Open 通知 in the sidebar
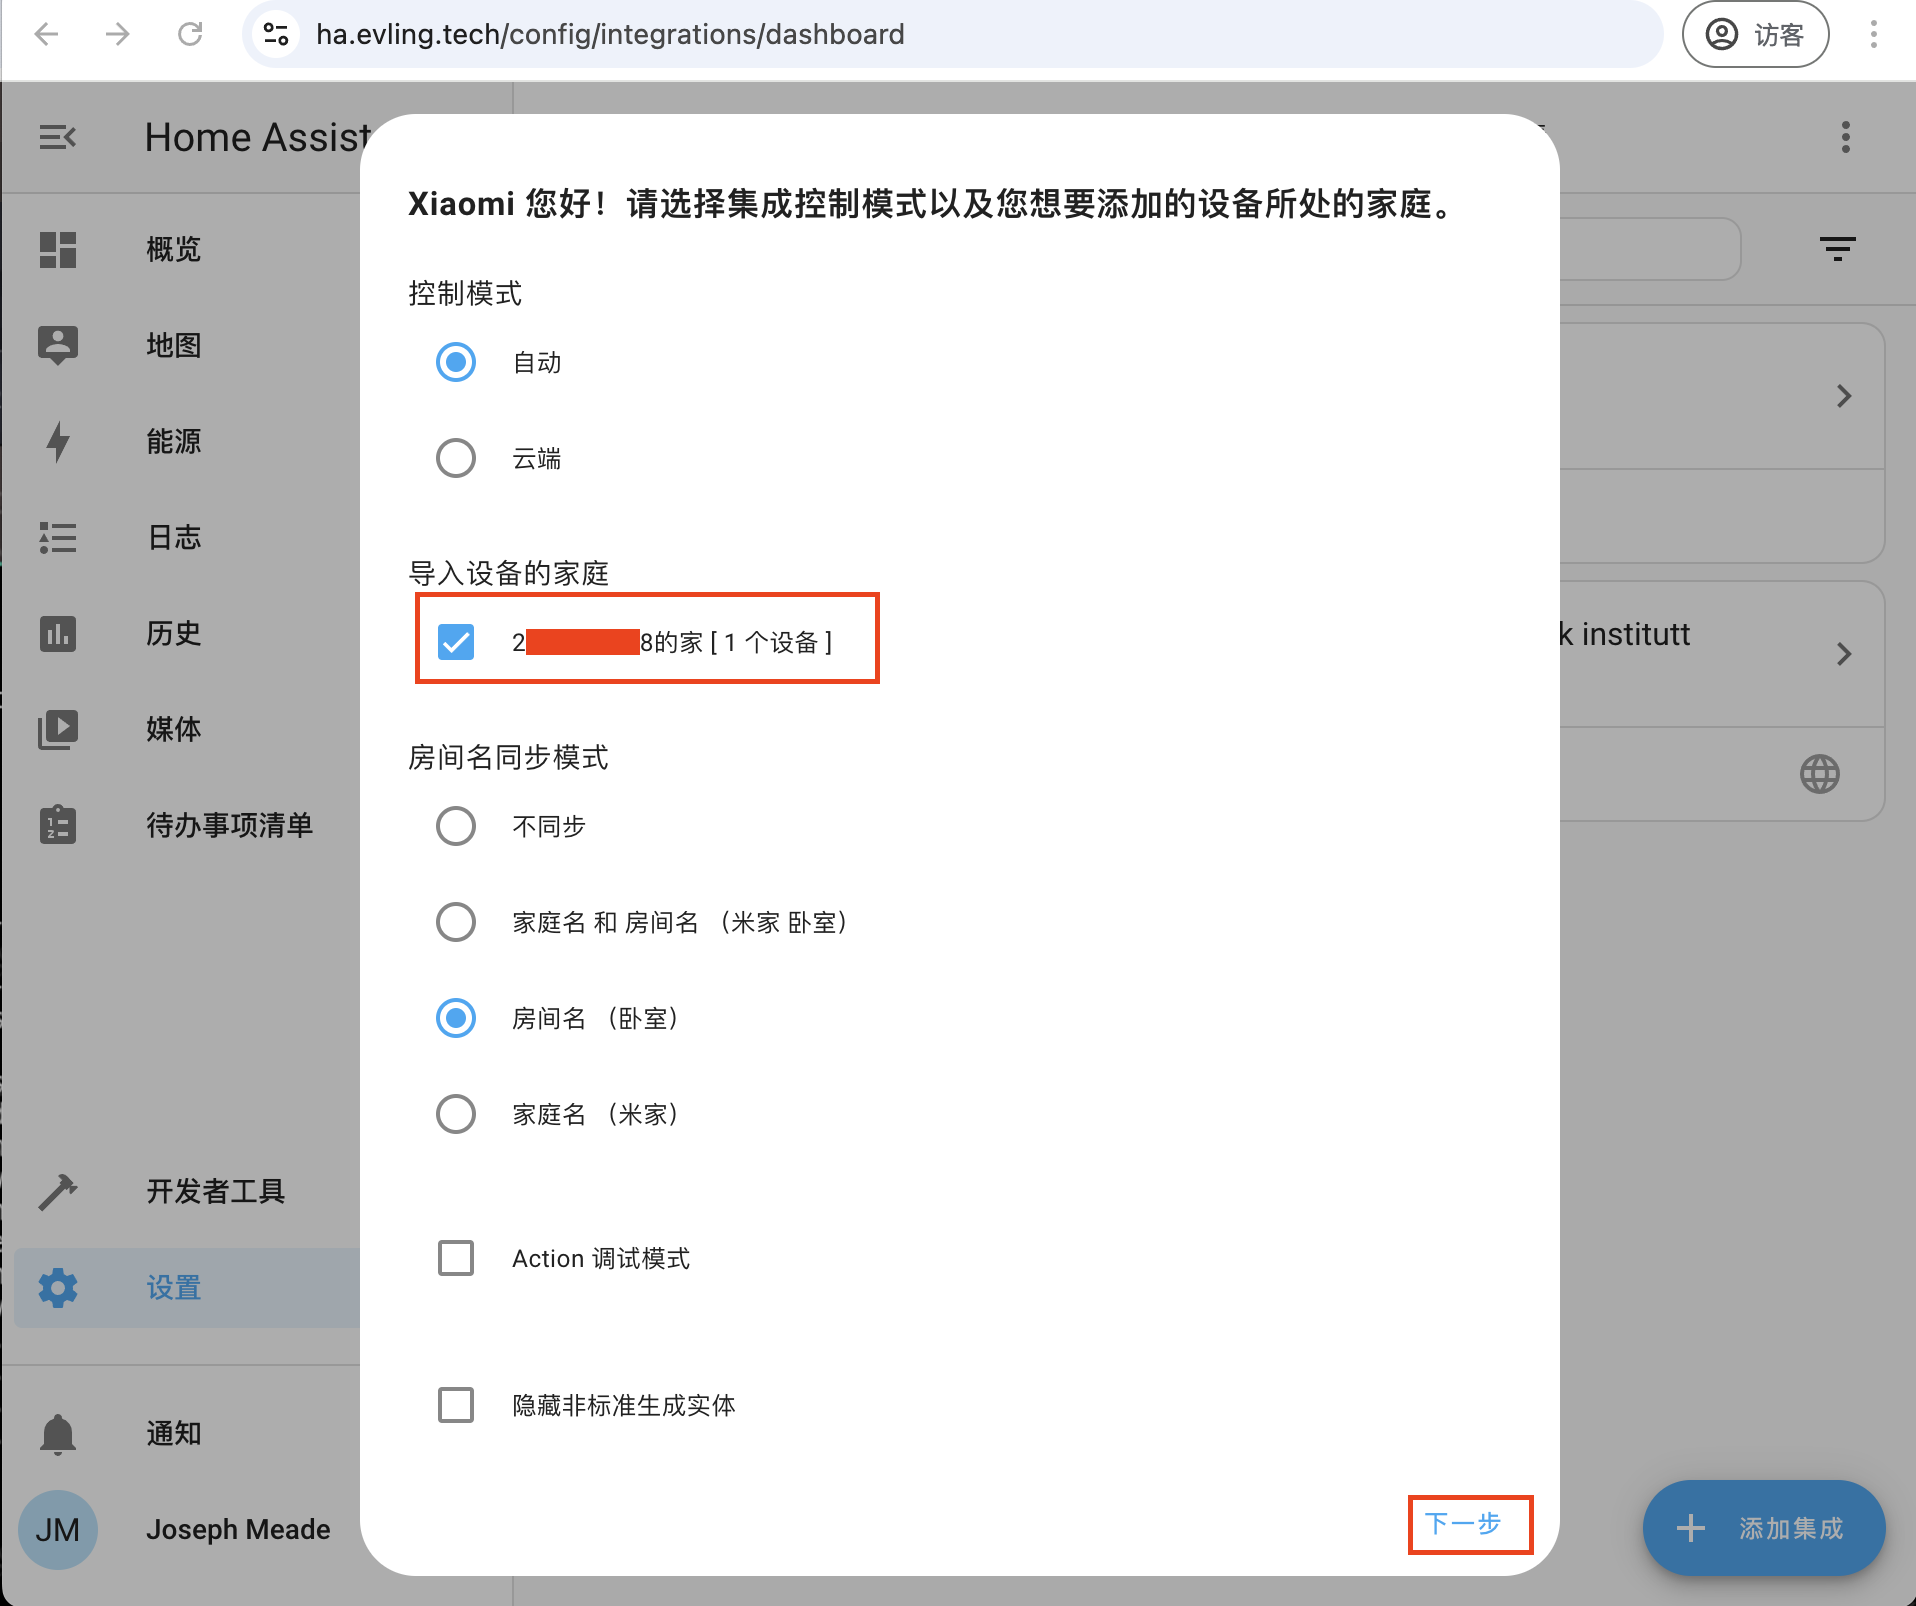The height and width of the screenshot is (1606, 1916). coord(174,1434)
